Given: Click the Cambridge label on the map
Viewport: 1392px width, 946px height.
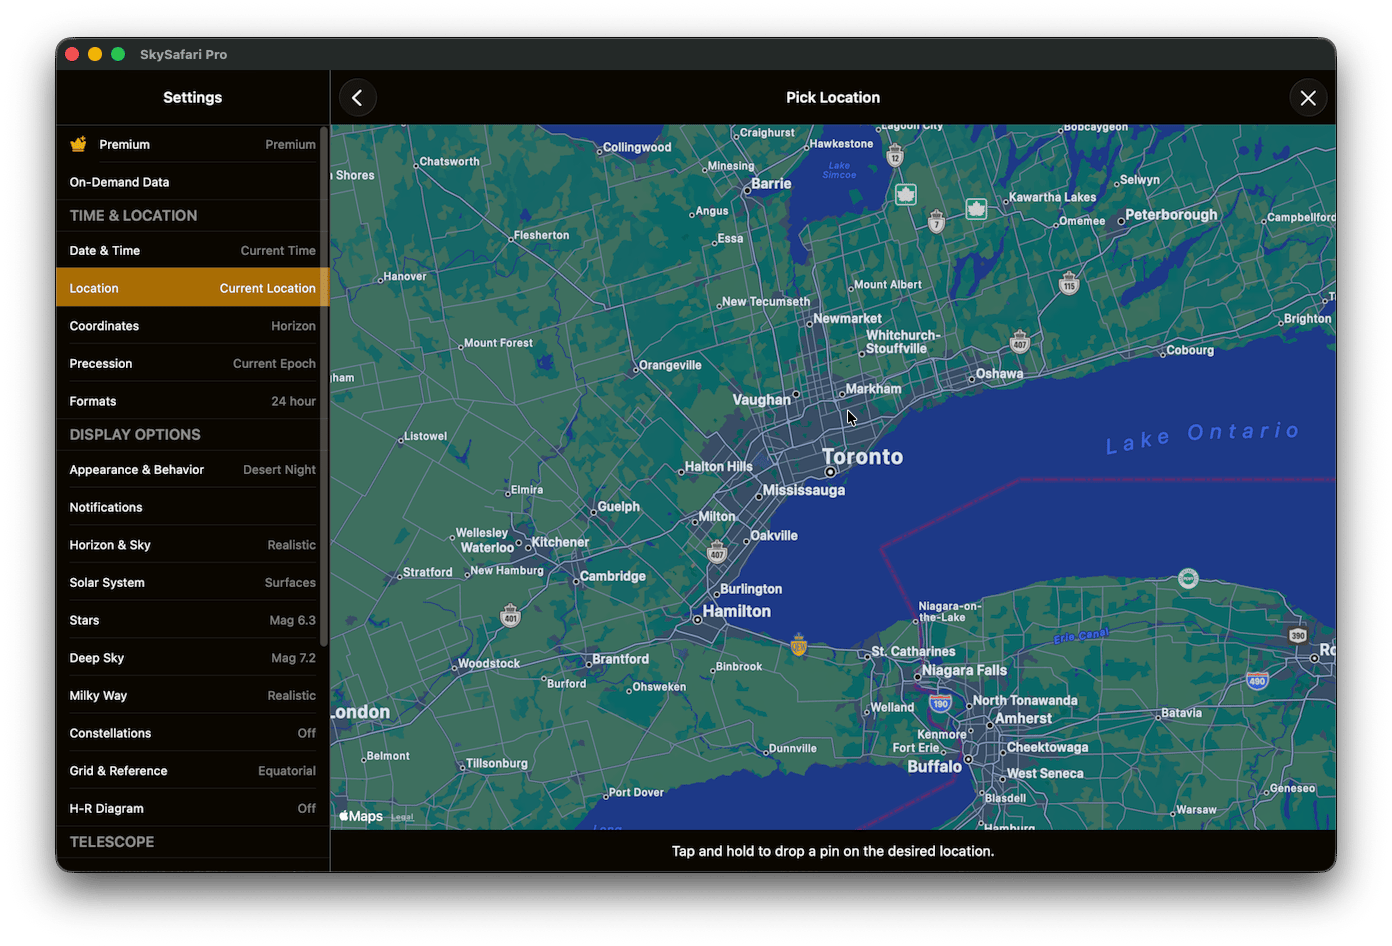Looking at the screenshot, I should (x=613, y=576).
